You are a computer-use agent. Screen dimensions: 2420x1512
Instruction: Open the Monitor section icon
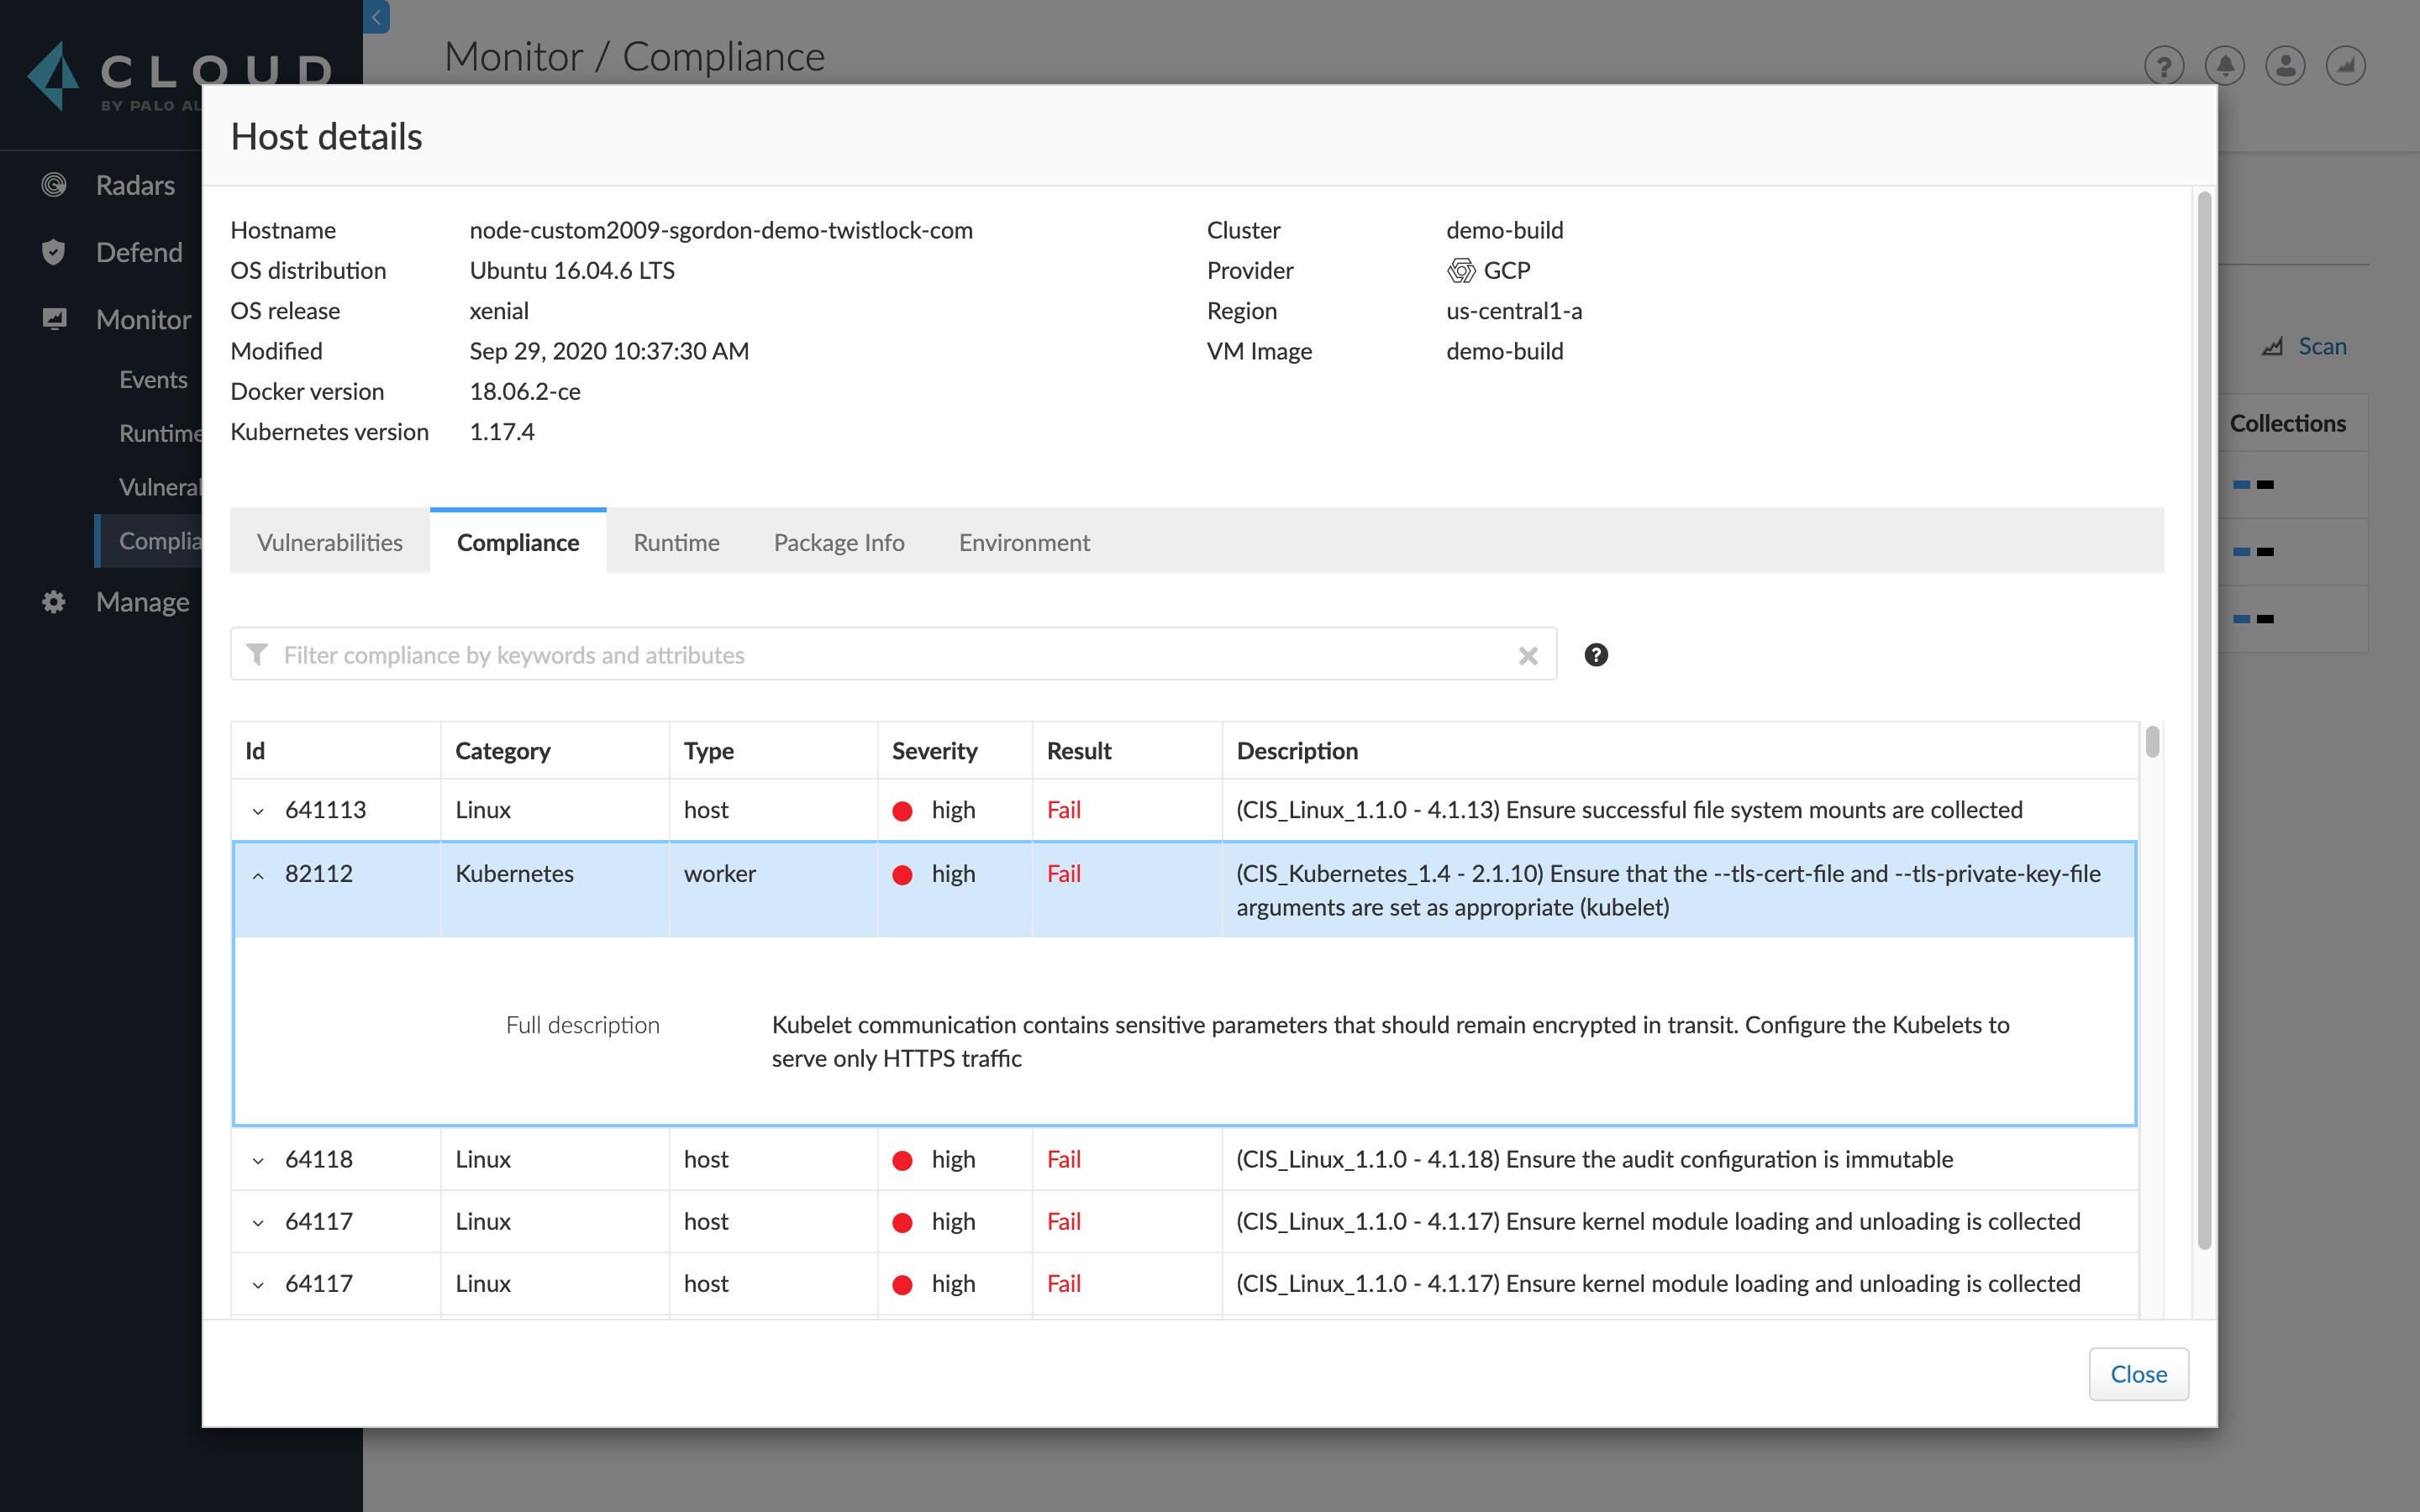pos(54,318)
